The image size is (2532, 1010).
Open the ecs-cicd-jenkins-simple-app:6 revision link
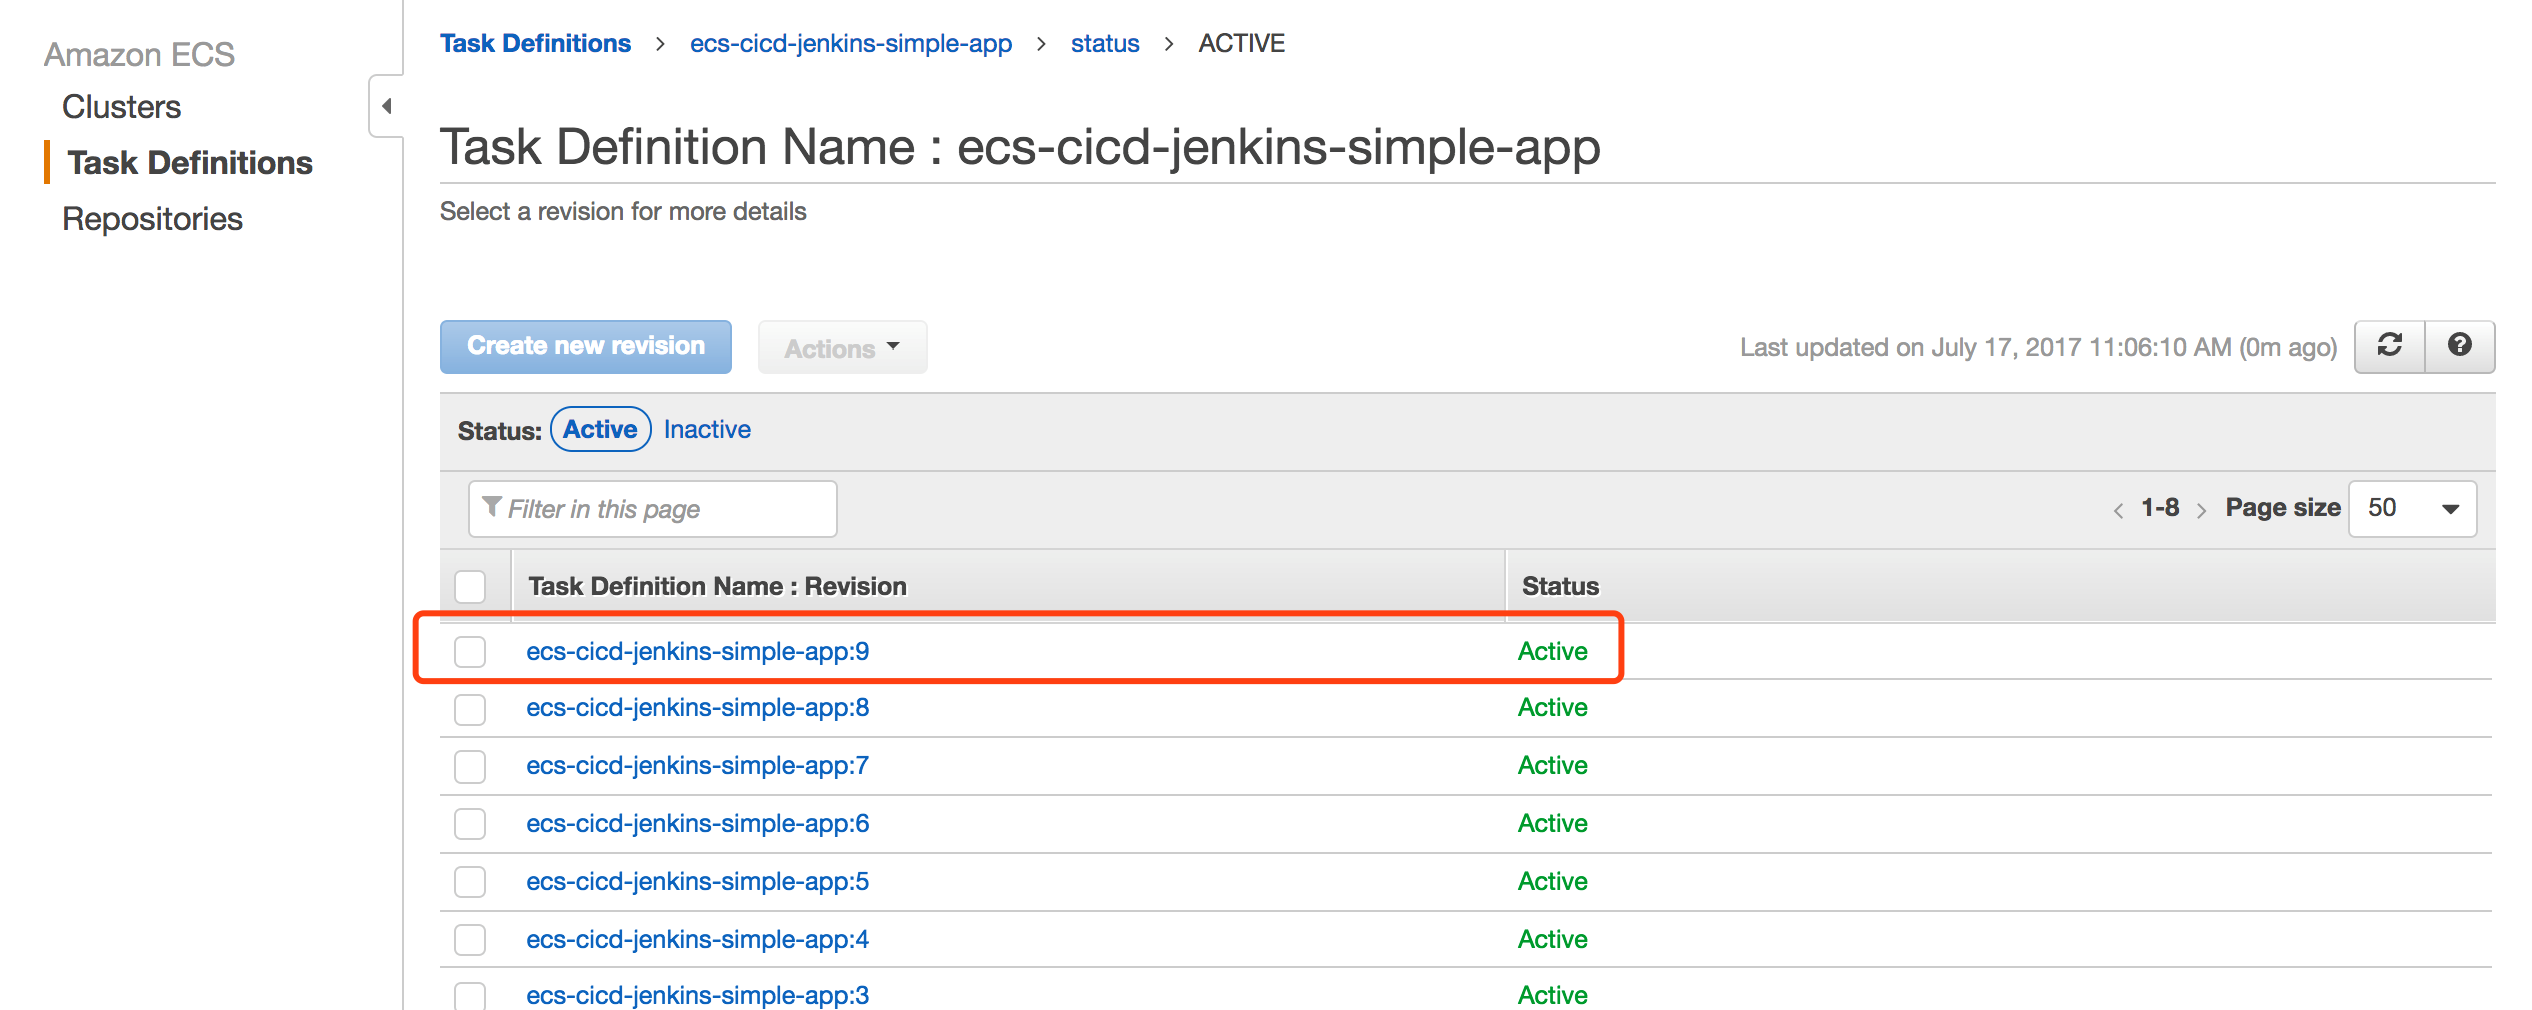tap(697, 823)
